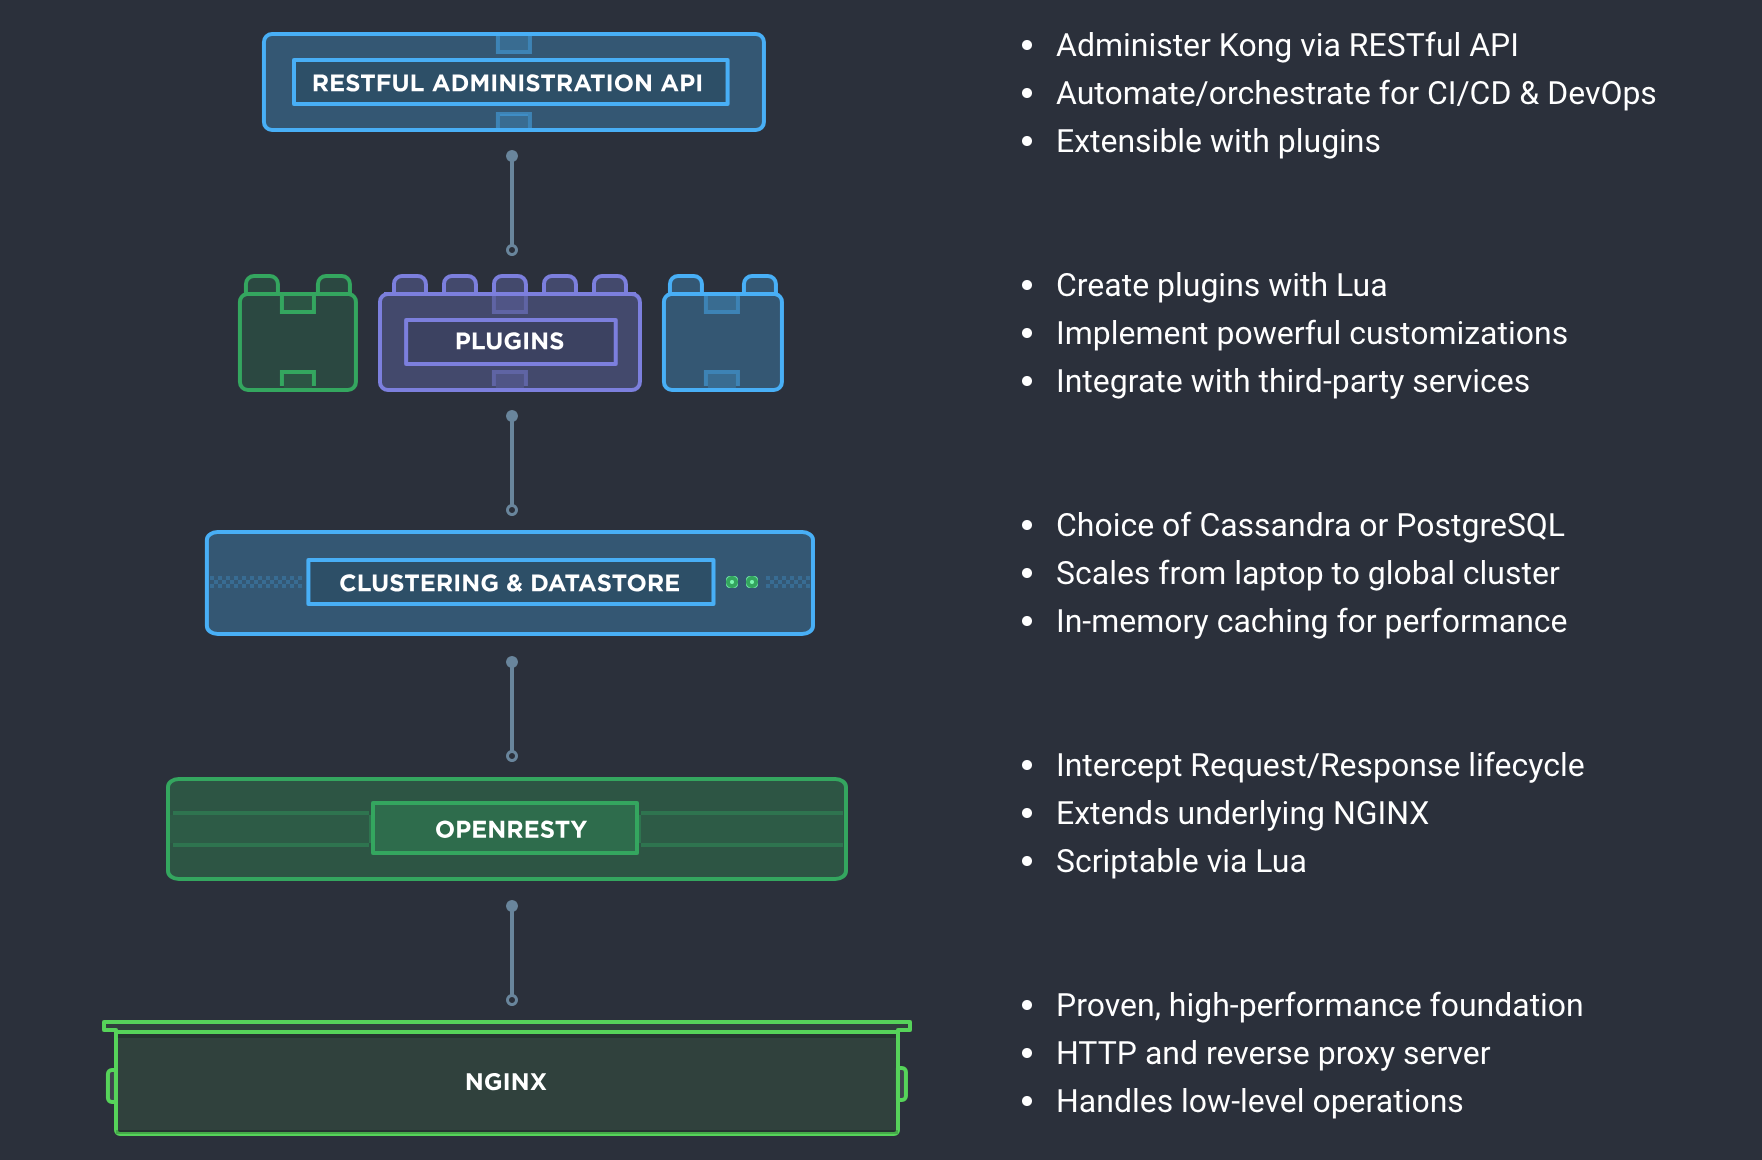This screenshot has width=1762, height=1160.
Task: Click the purple PLUGINS brick
Action: point(510,333)
